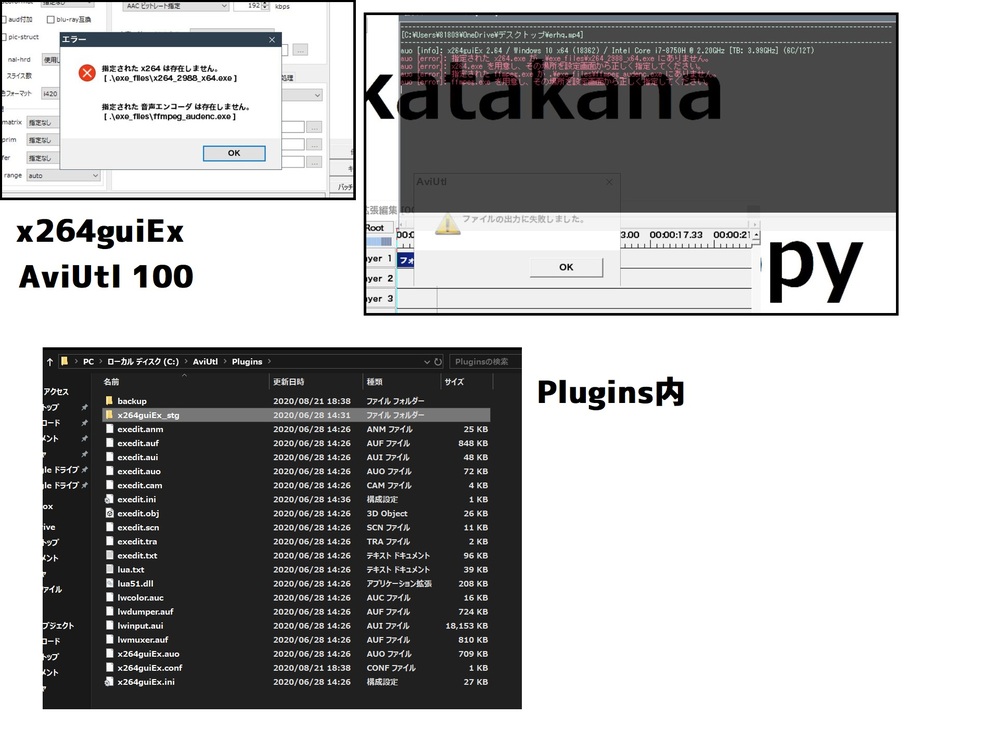999x729 pixels.
Task: Close the エラー dialog with X
Action: [271, 39]
